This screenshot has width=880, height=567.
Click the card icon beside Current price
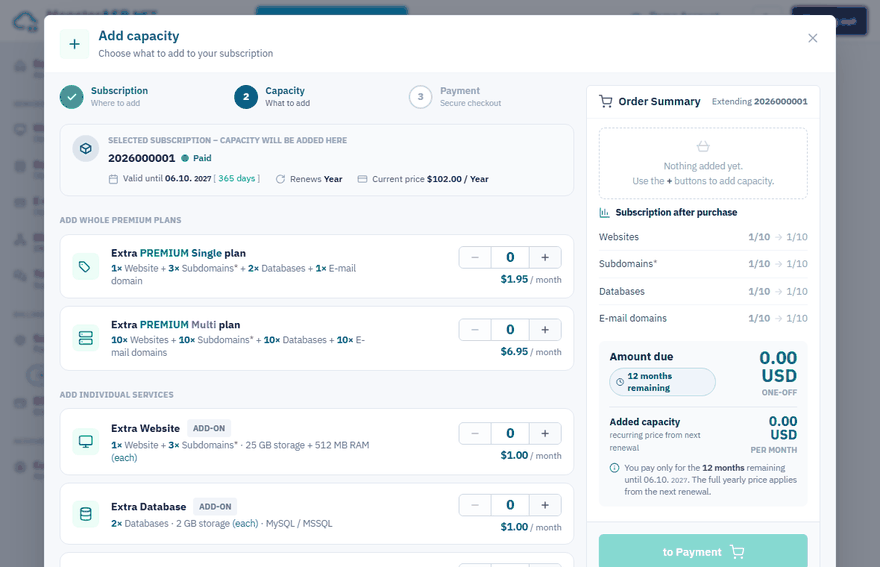[x=363, y=179]
